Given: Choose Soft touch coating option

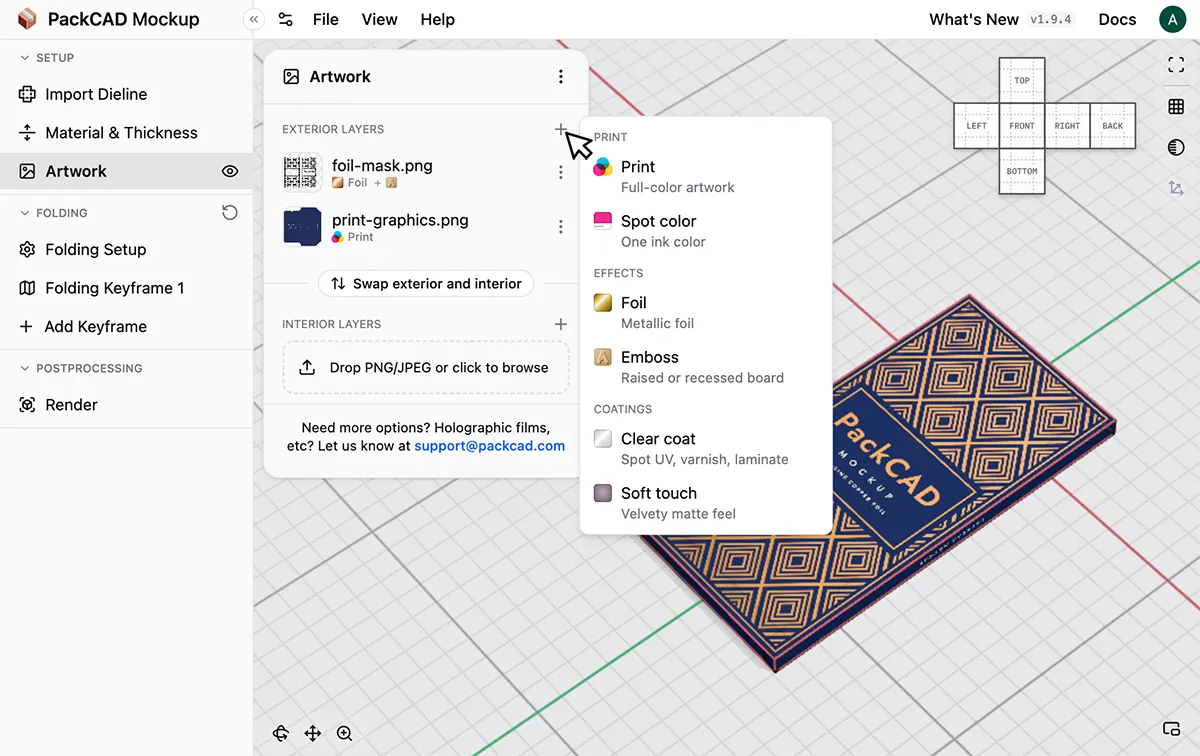Looking at the screenshot, I should (706, 502).
